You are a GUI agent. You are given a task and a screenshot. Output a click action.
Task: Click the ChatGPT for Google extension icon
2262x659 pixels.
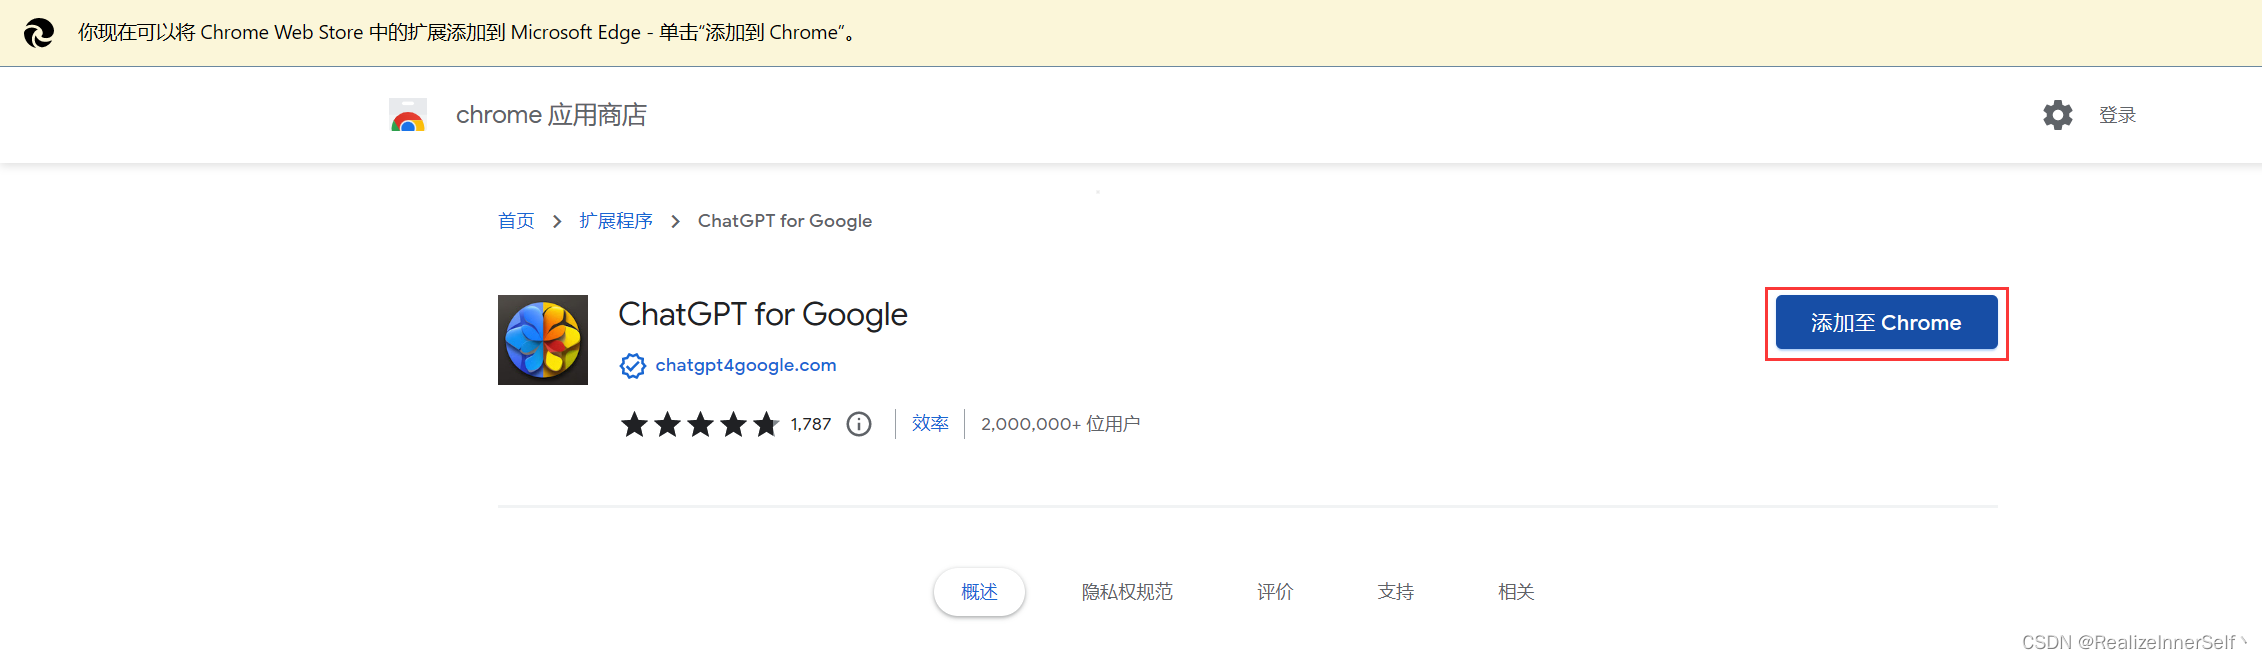(543, 340)
